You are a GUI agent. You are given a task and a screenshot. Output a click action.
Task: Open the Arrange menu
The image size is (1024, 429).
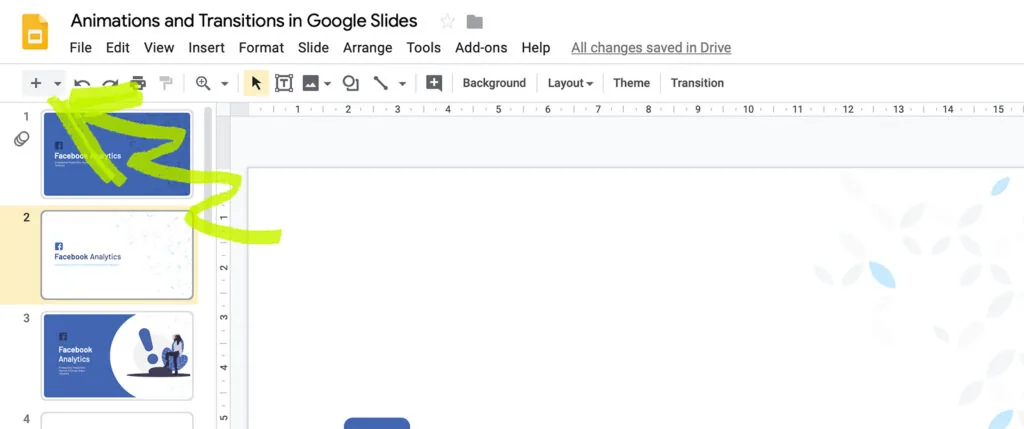coord(368,48)
